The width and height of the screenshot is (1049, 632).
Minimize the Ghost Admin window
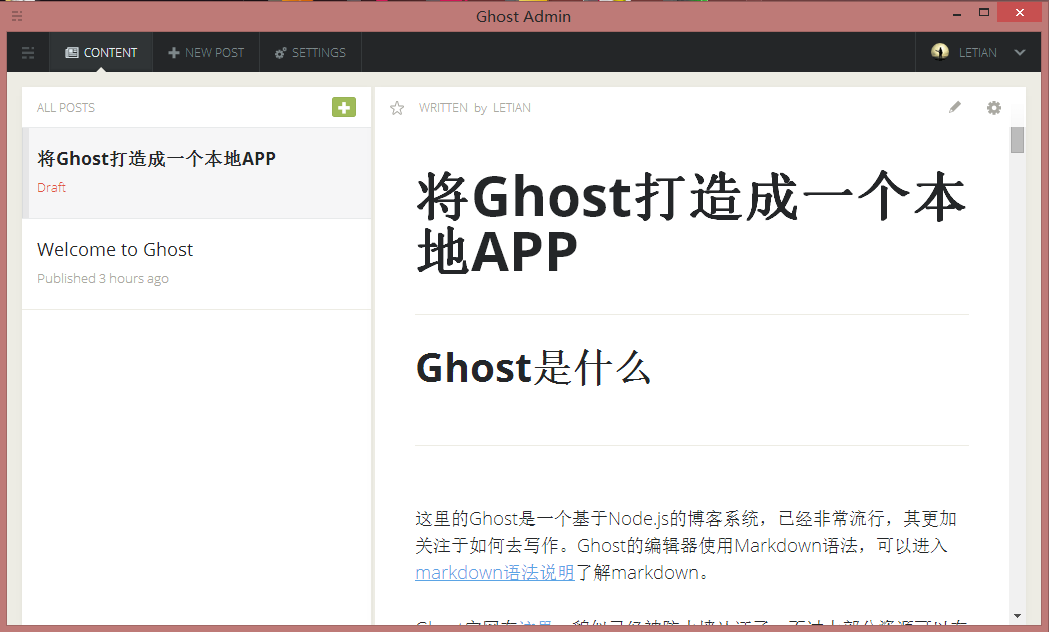point(957,13)
